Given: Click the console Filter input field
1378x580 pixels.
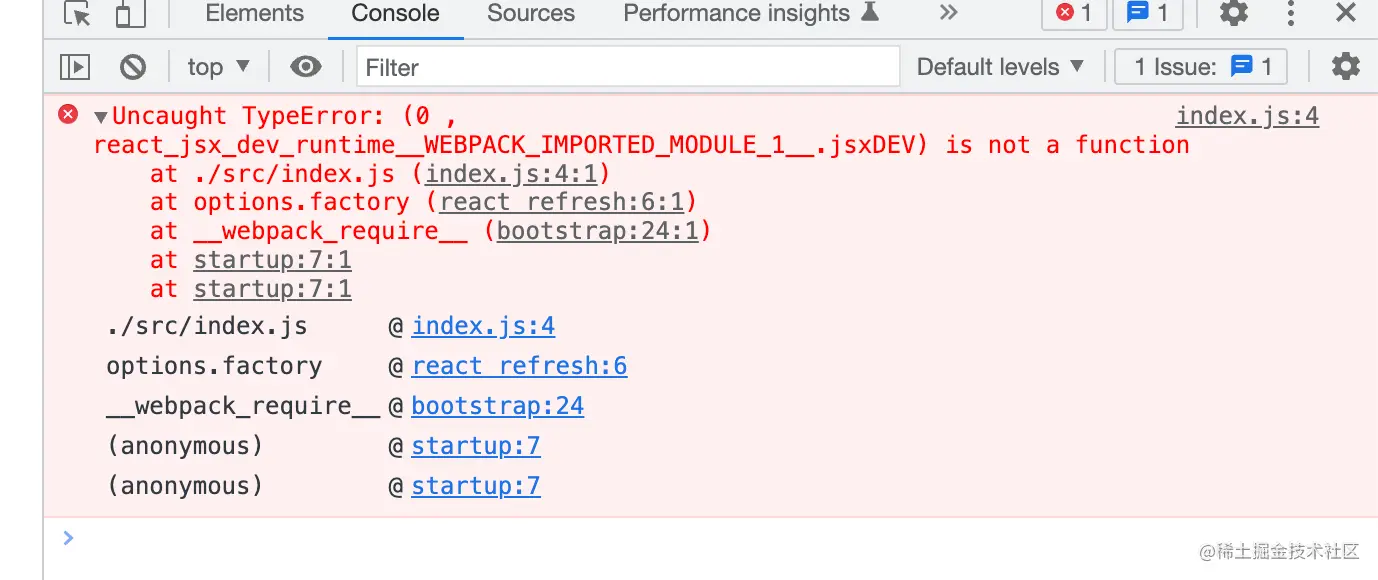Looking at the screenshot, I should tap(628, 67).
